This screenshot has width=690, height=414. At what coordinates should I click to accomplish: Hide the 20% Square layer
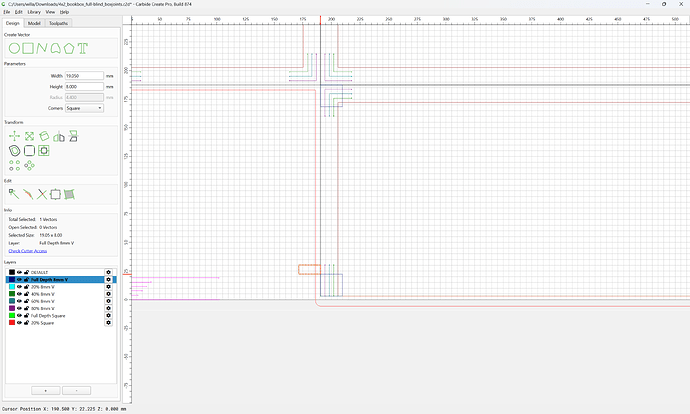pos(19,322)
